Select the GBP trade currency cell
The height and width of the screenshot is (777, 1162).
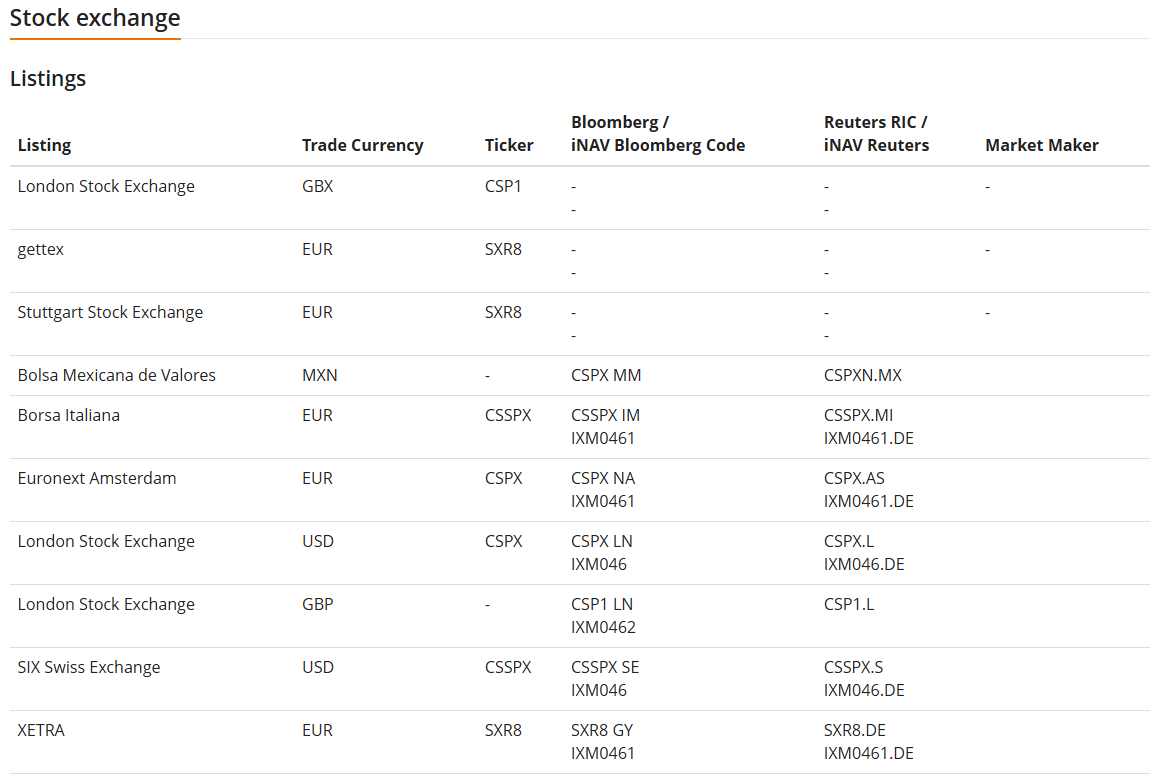click(x=318, y=604)
